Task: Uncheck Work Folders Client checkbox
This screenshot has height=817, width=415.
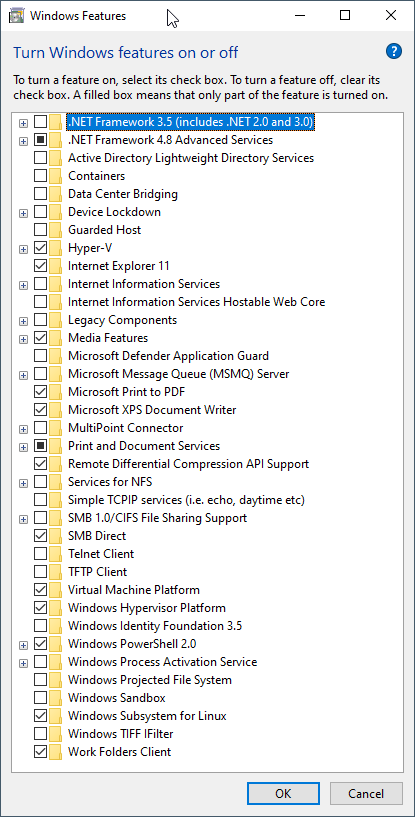Action: (40, 752)
